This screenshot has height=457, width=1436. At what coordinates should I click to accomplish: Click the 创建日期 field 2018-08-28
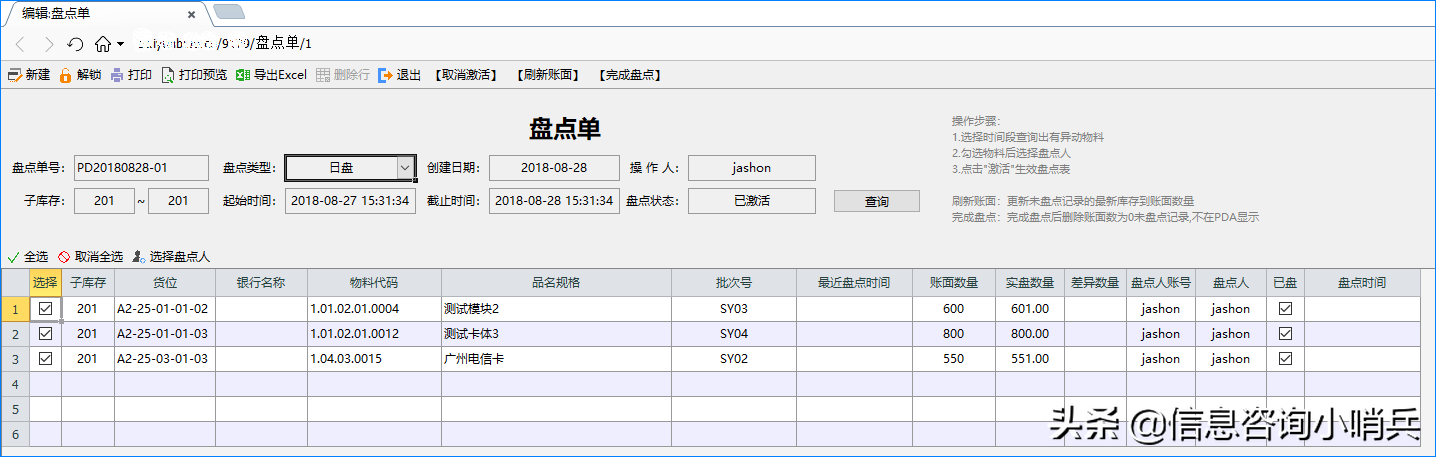coord(554,168)
